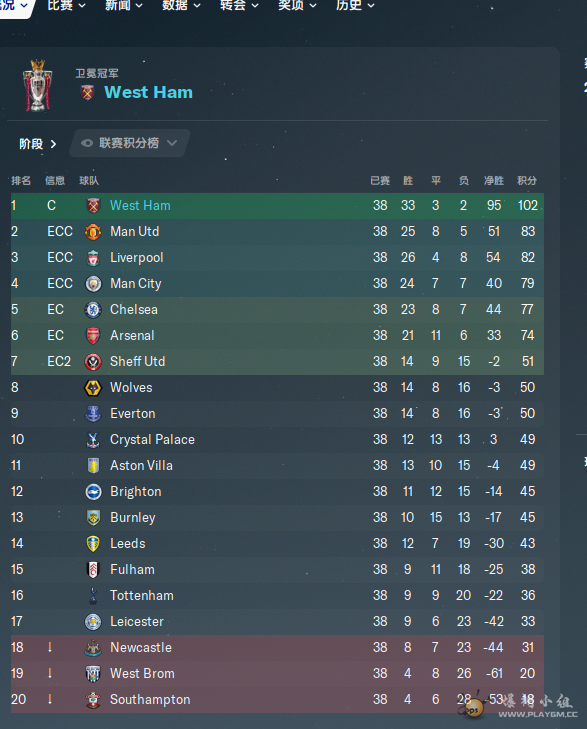
Task: Select the Newcastle relegation row
Action: [277, 648]
